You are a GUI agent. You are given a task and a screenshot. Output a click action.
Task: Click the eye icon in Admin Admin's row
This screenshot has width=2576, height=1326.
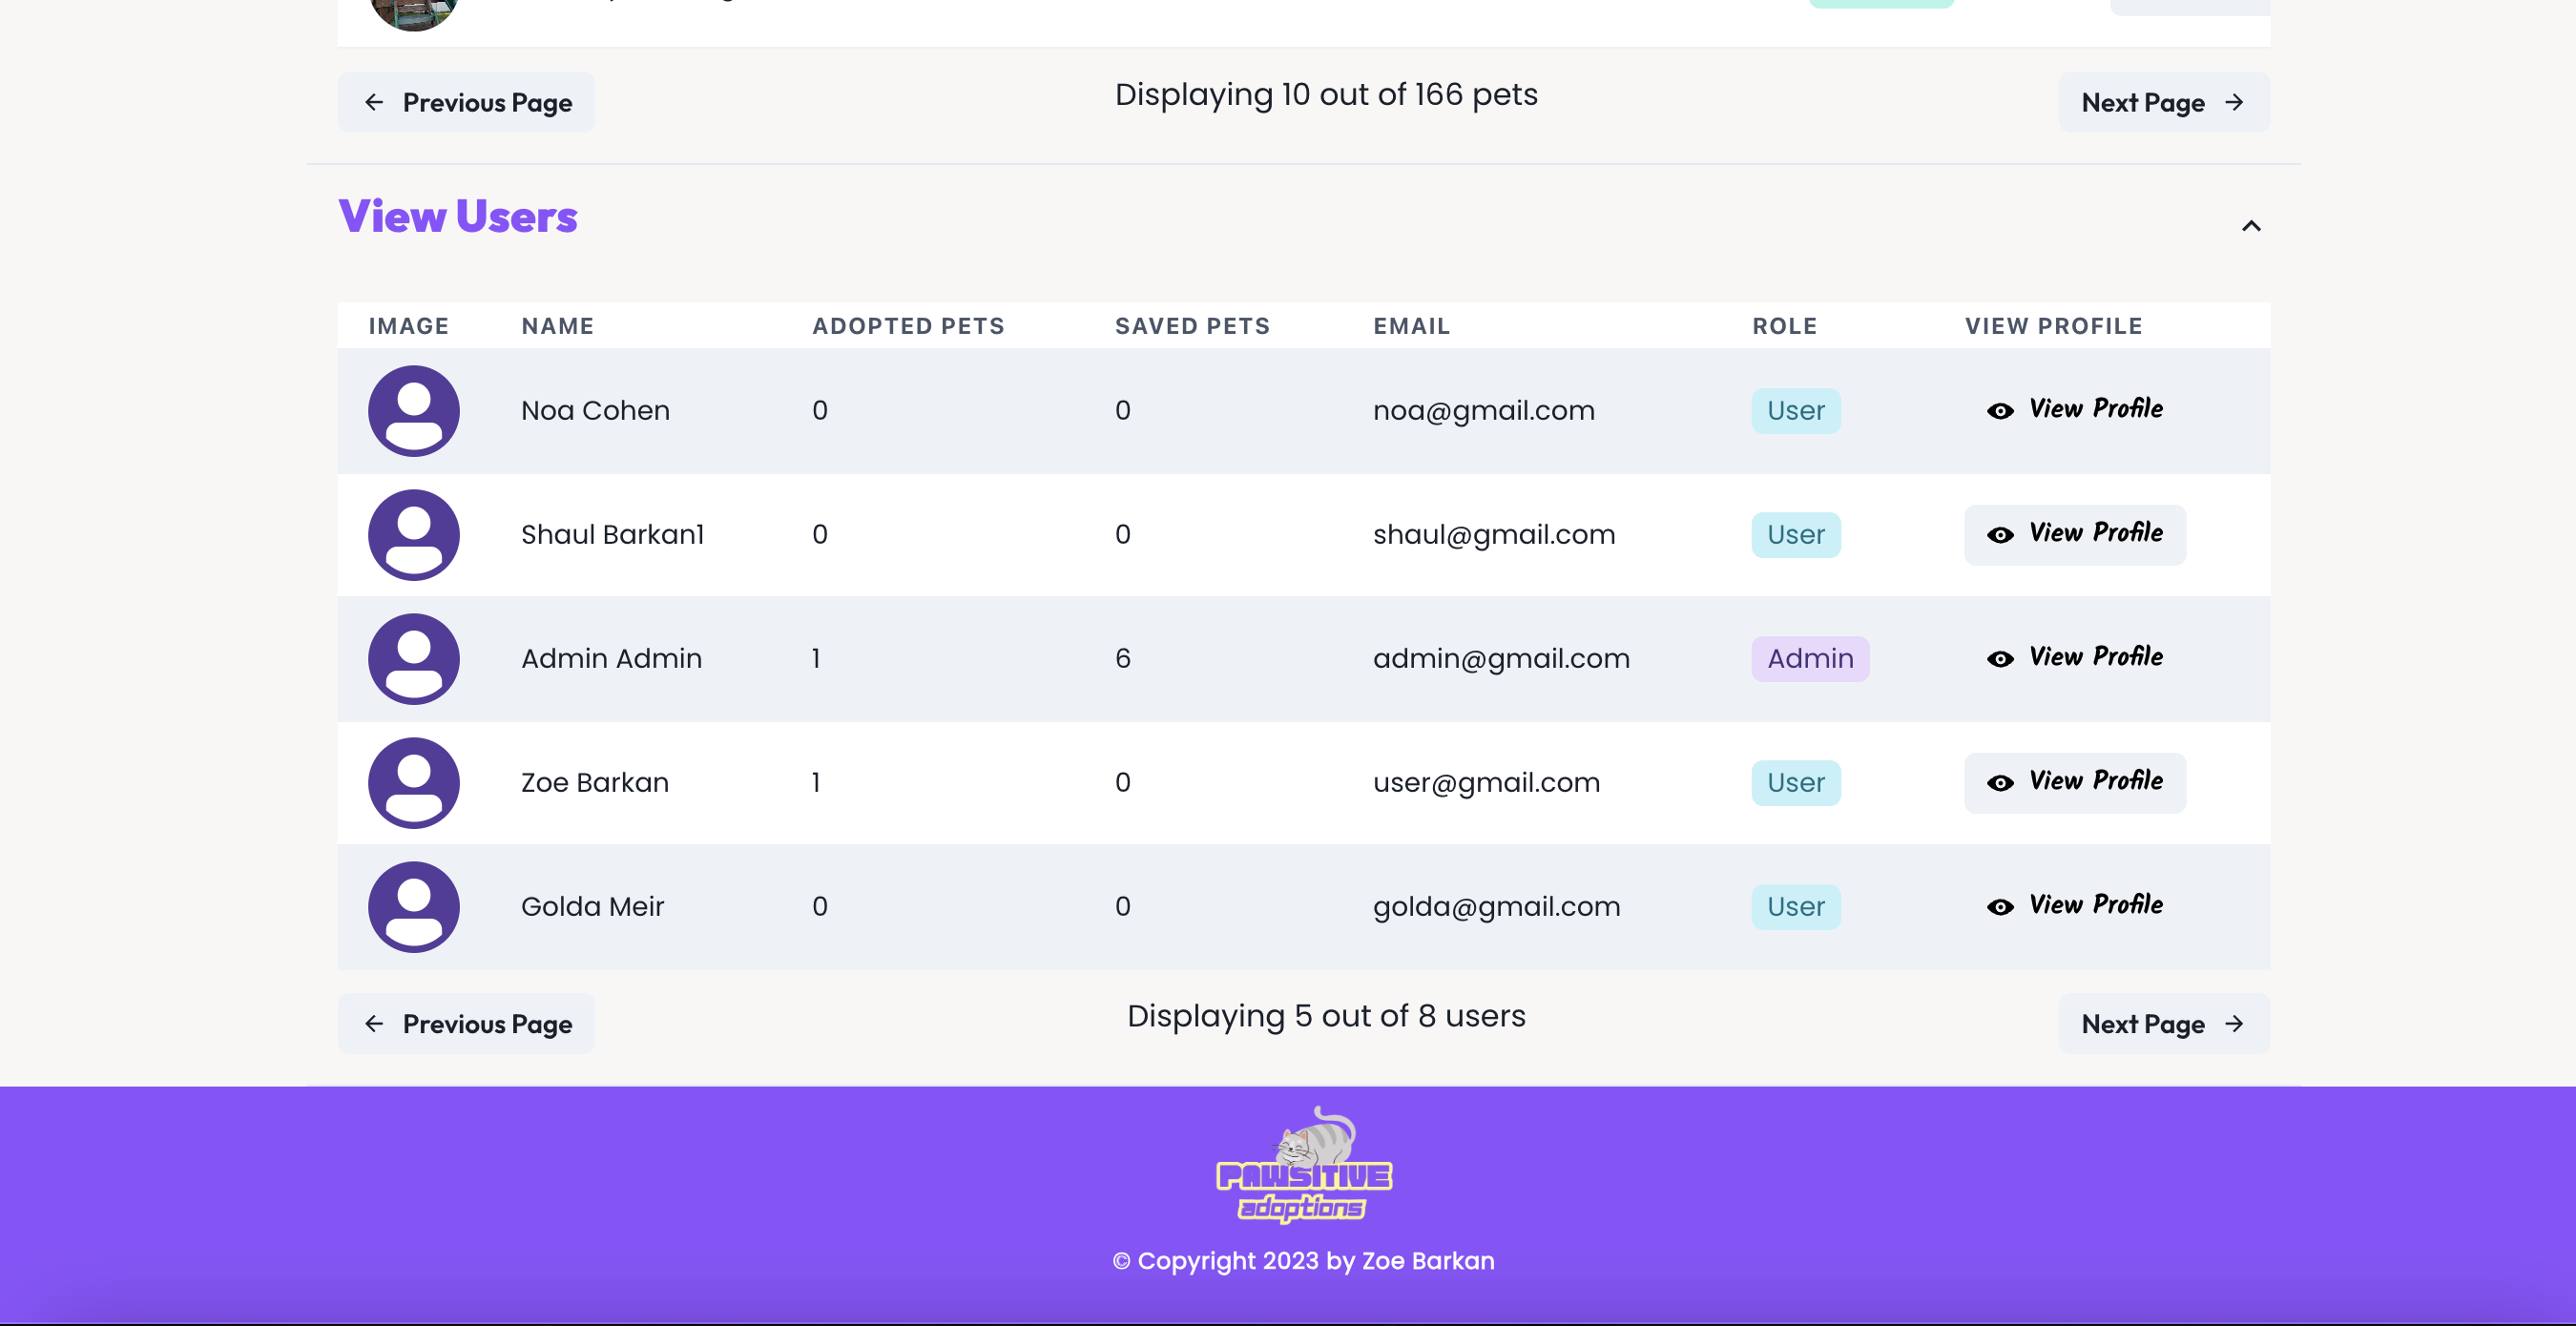2000,659
